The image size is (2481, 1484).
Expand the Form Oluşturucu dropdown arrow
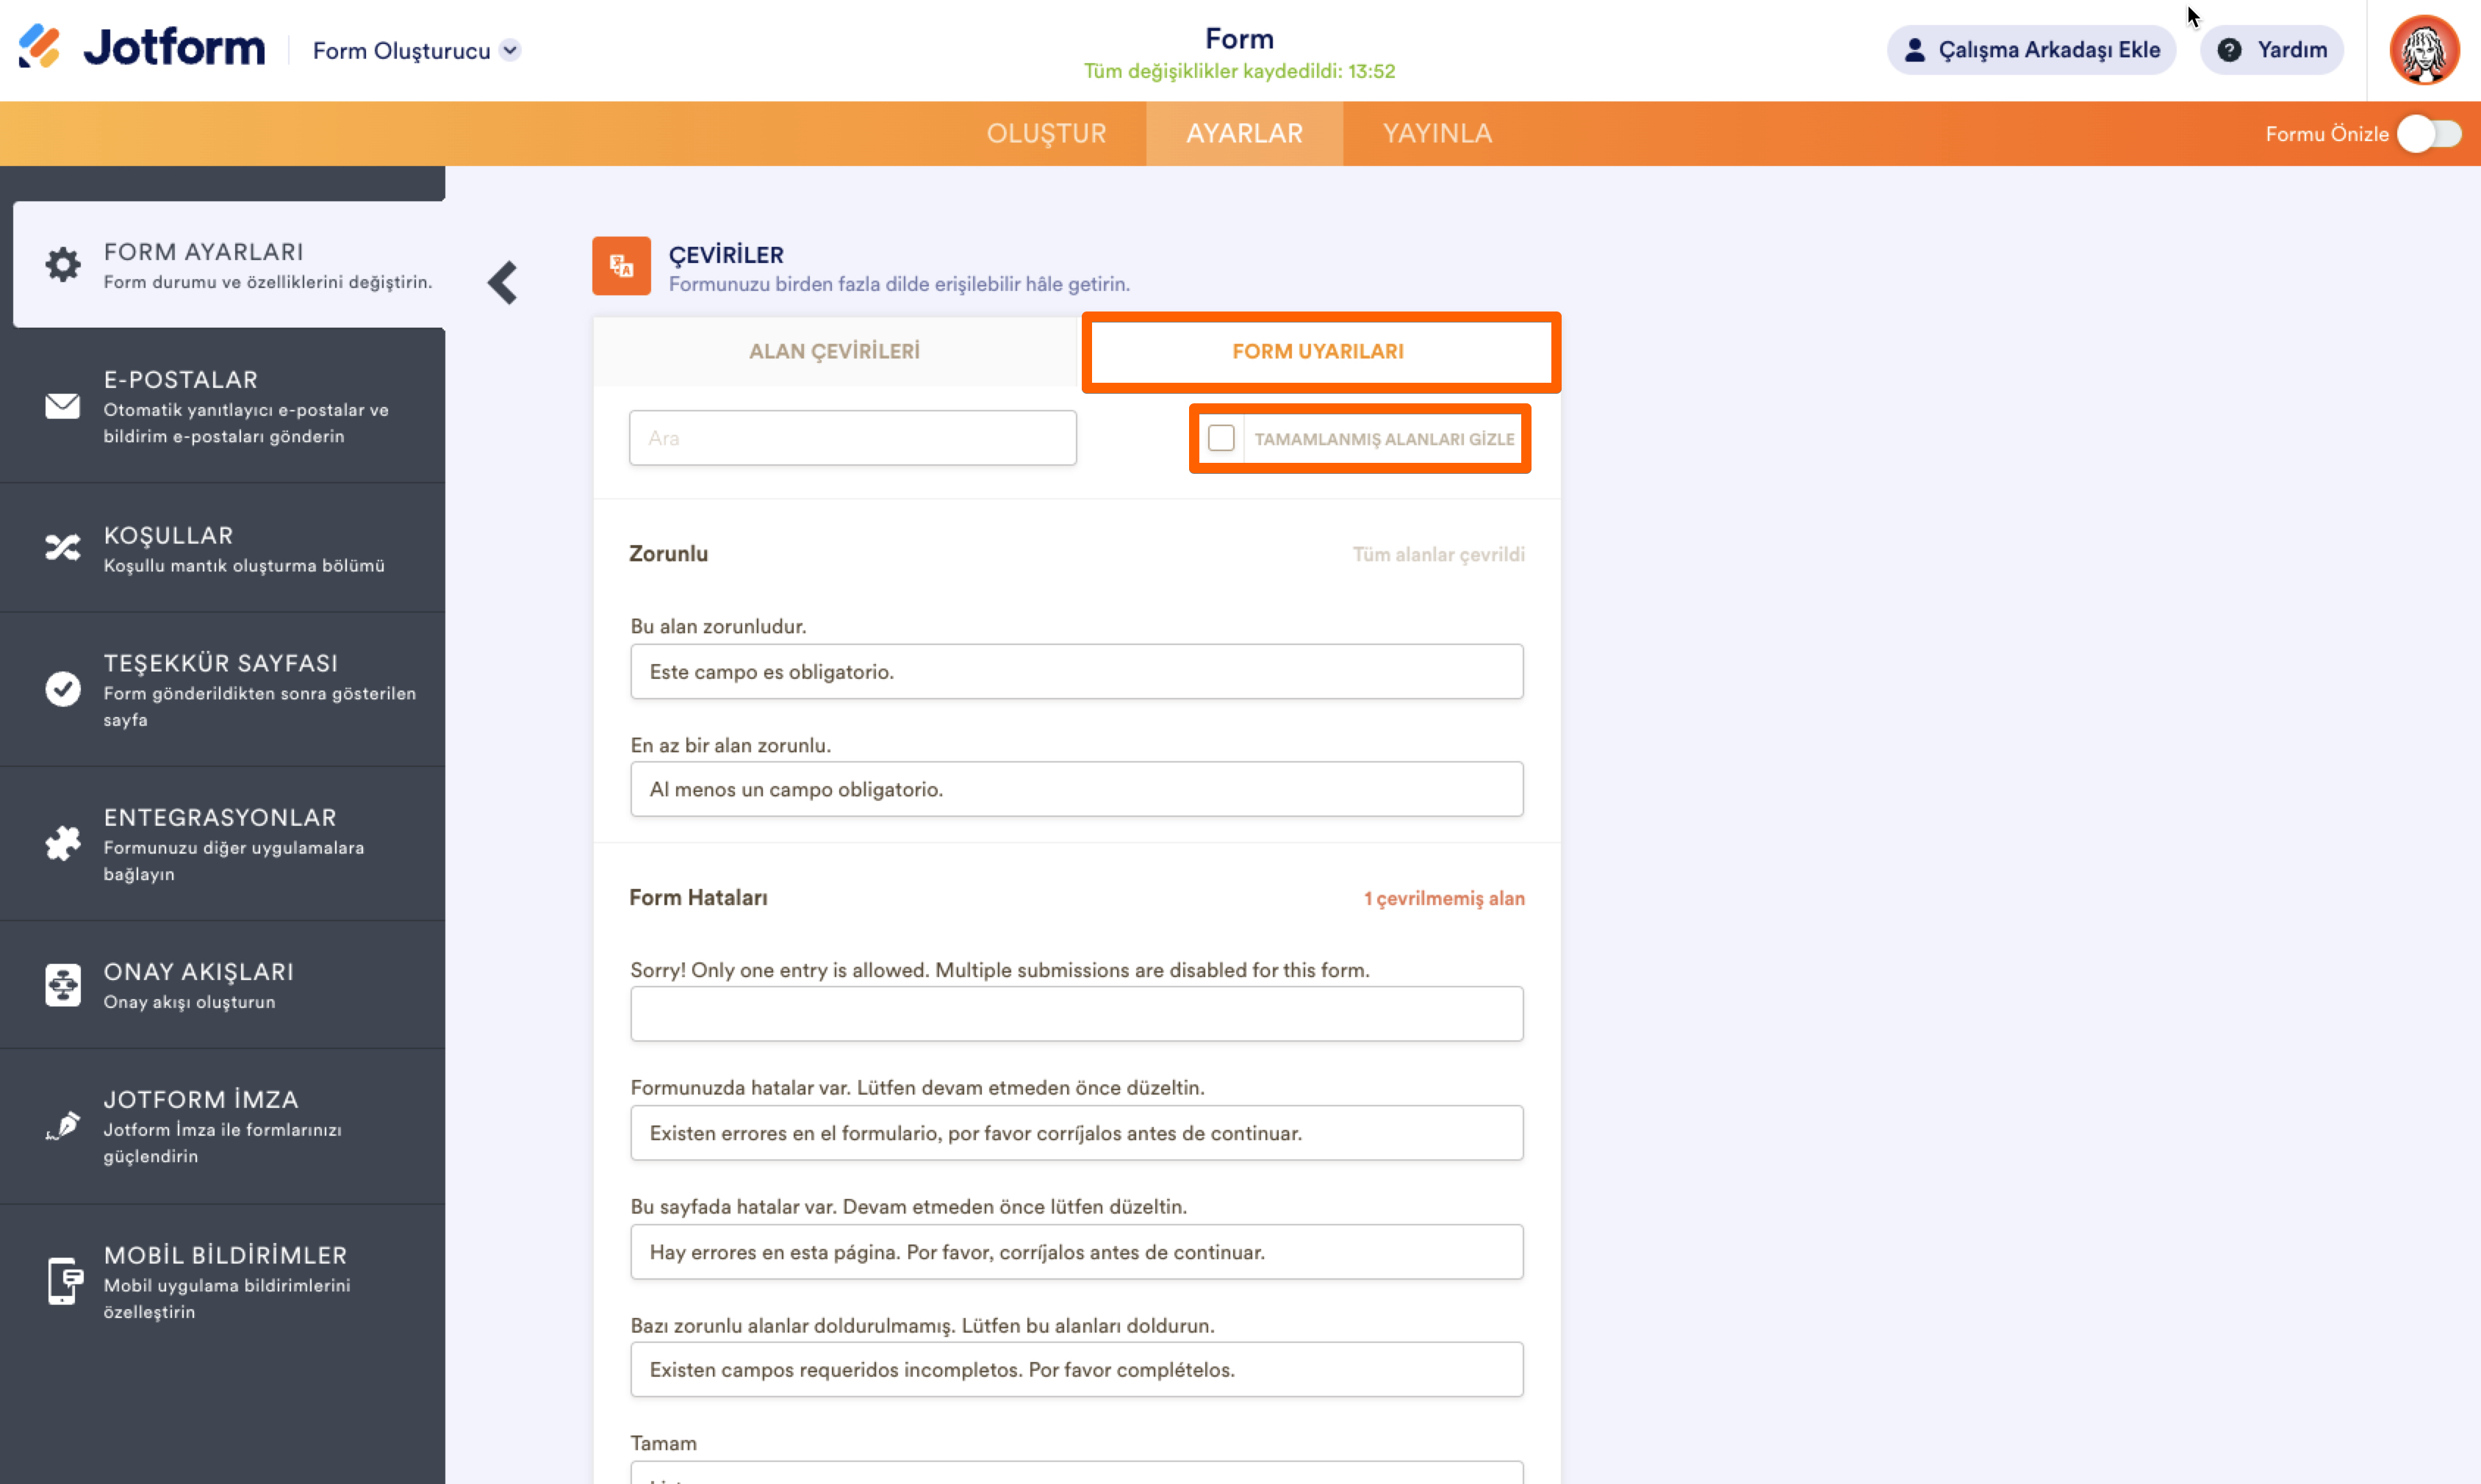(x=510, y=50)
